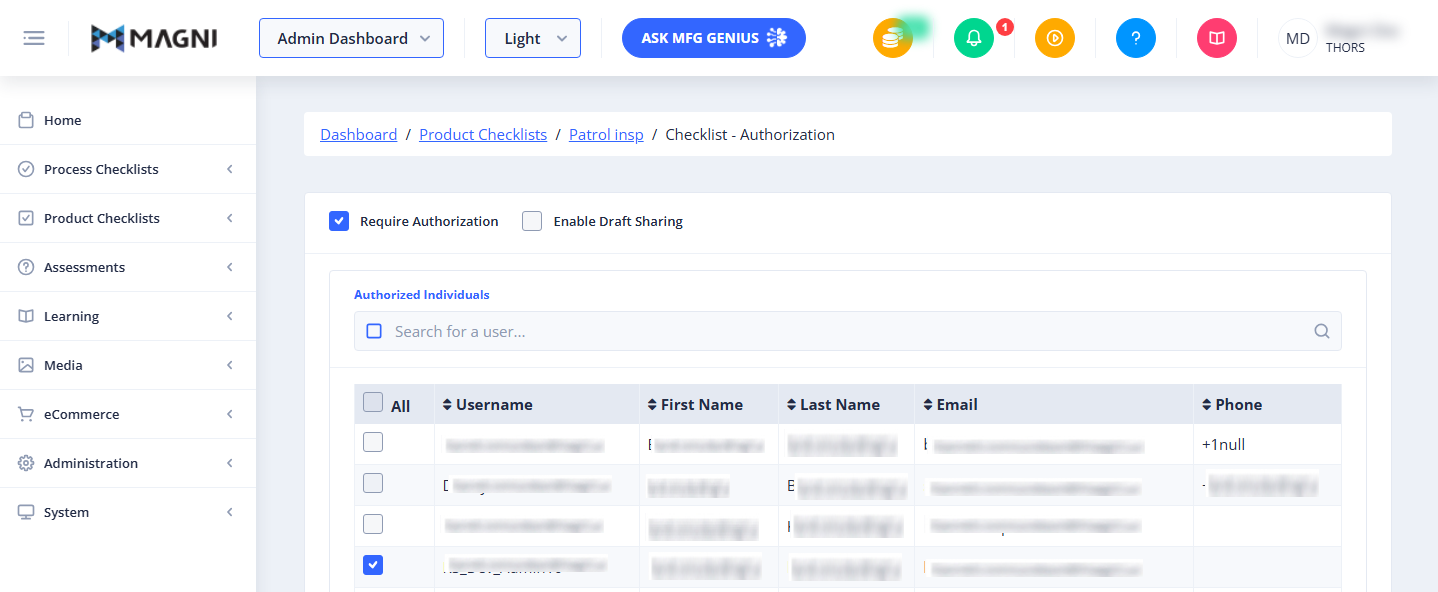
Task: Open the blue help question icon
Action: [x=1136, y=39]
